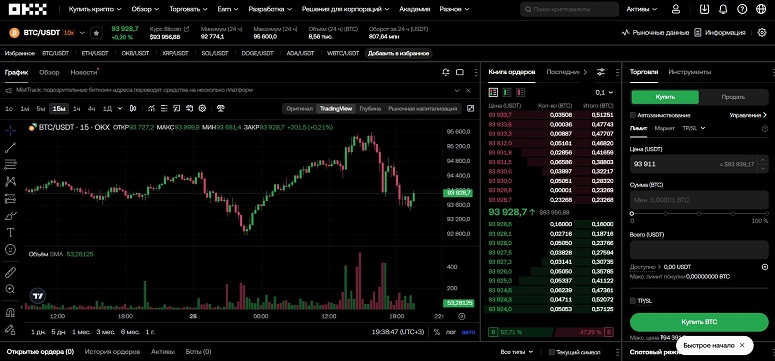
Task: Click the amount percentage slider track
Action: [699, 214]
